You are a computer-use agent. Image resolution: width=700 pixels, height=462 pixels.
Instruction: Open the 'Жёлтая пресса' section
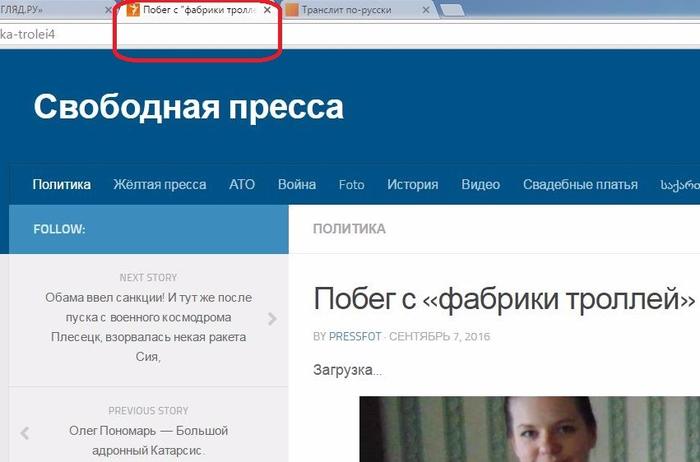[159, 184]
